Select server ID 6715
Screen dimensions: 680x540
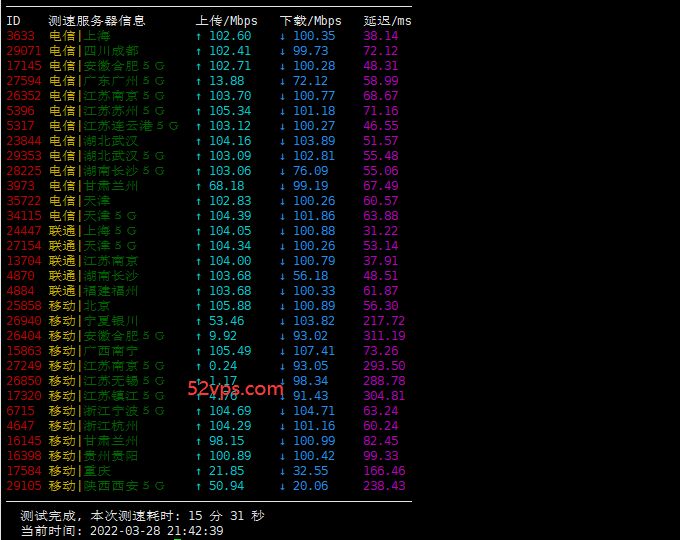pos(20,411)
